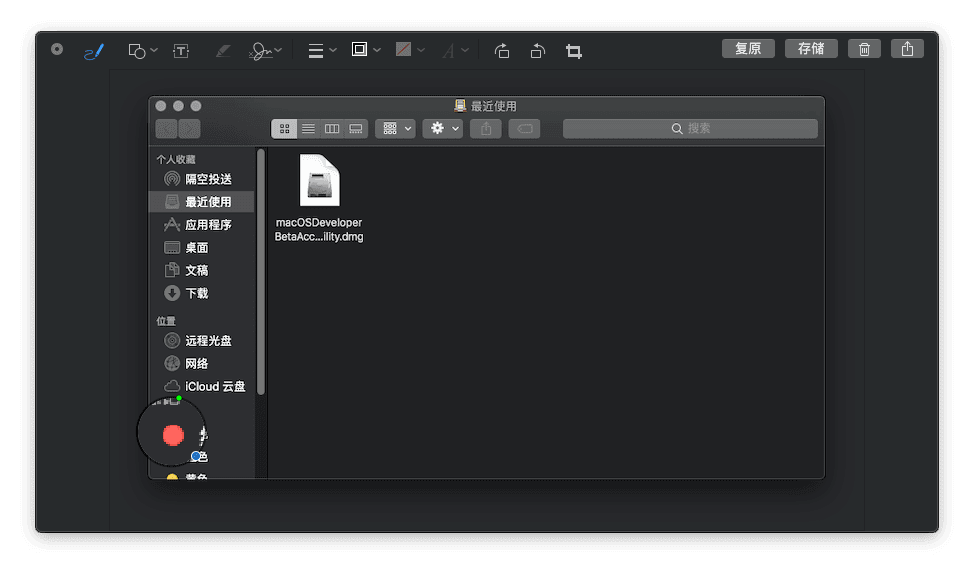Open the fill color swatch picker
This screenshot has width=974, height=572.
[409, 50]
